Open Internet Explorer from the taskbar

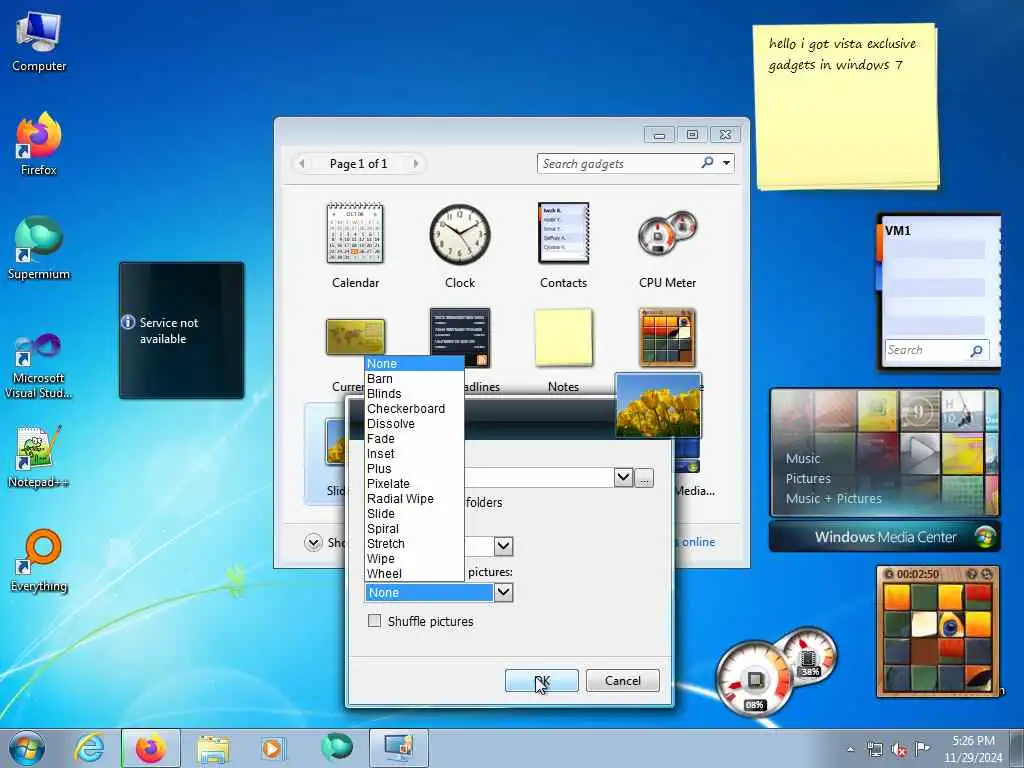coord(89,748)
